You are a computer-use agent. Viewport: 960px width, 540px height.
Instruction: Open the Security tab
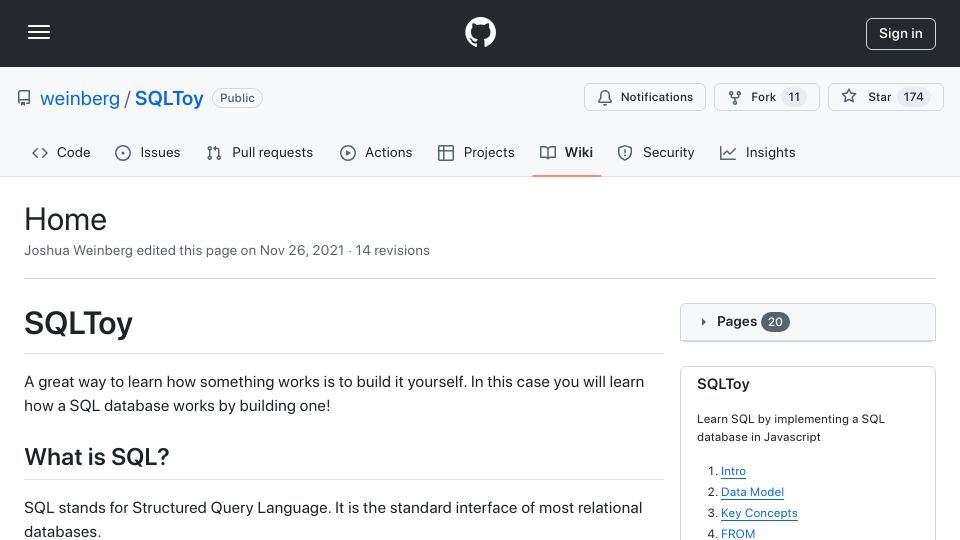tap(656, 152)
